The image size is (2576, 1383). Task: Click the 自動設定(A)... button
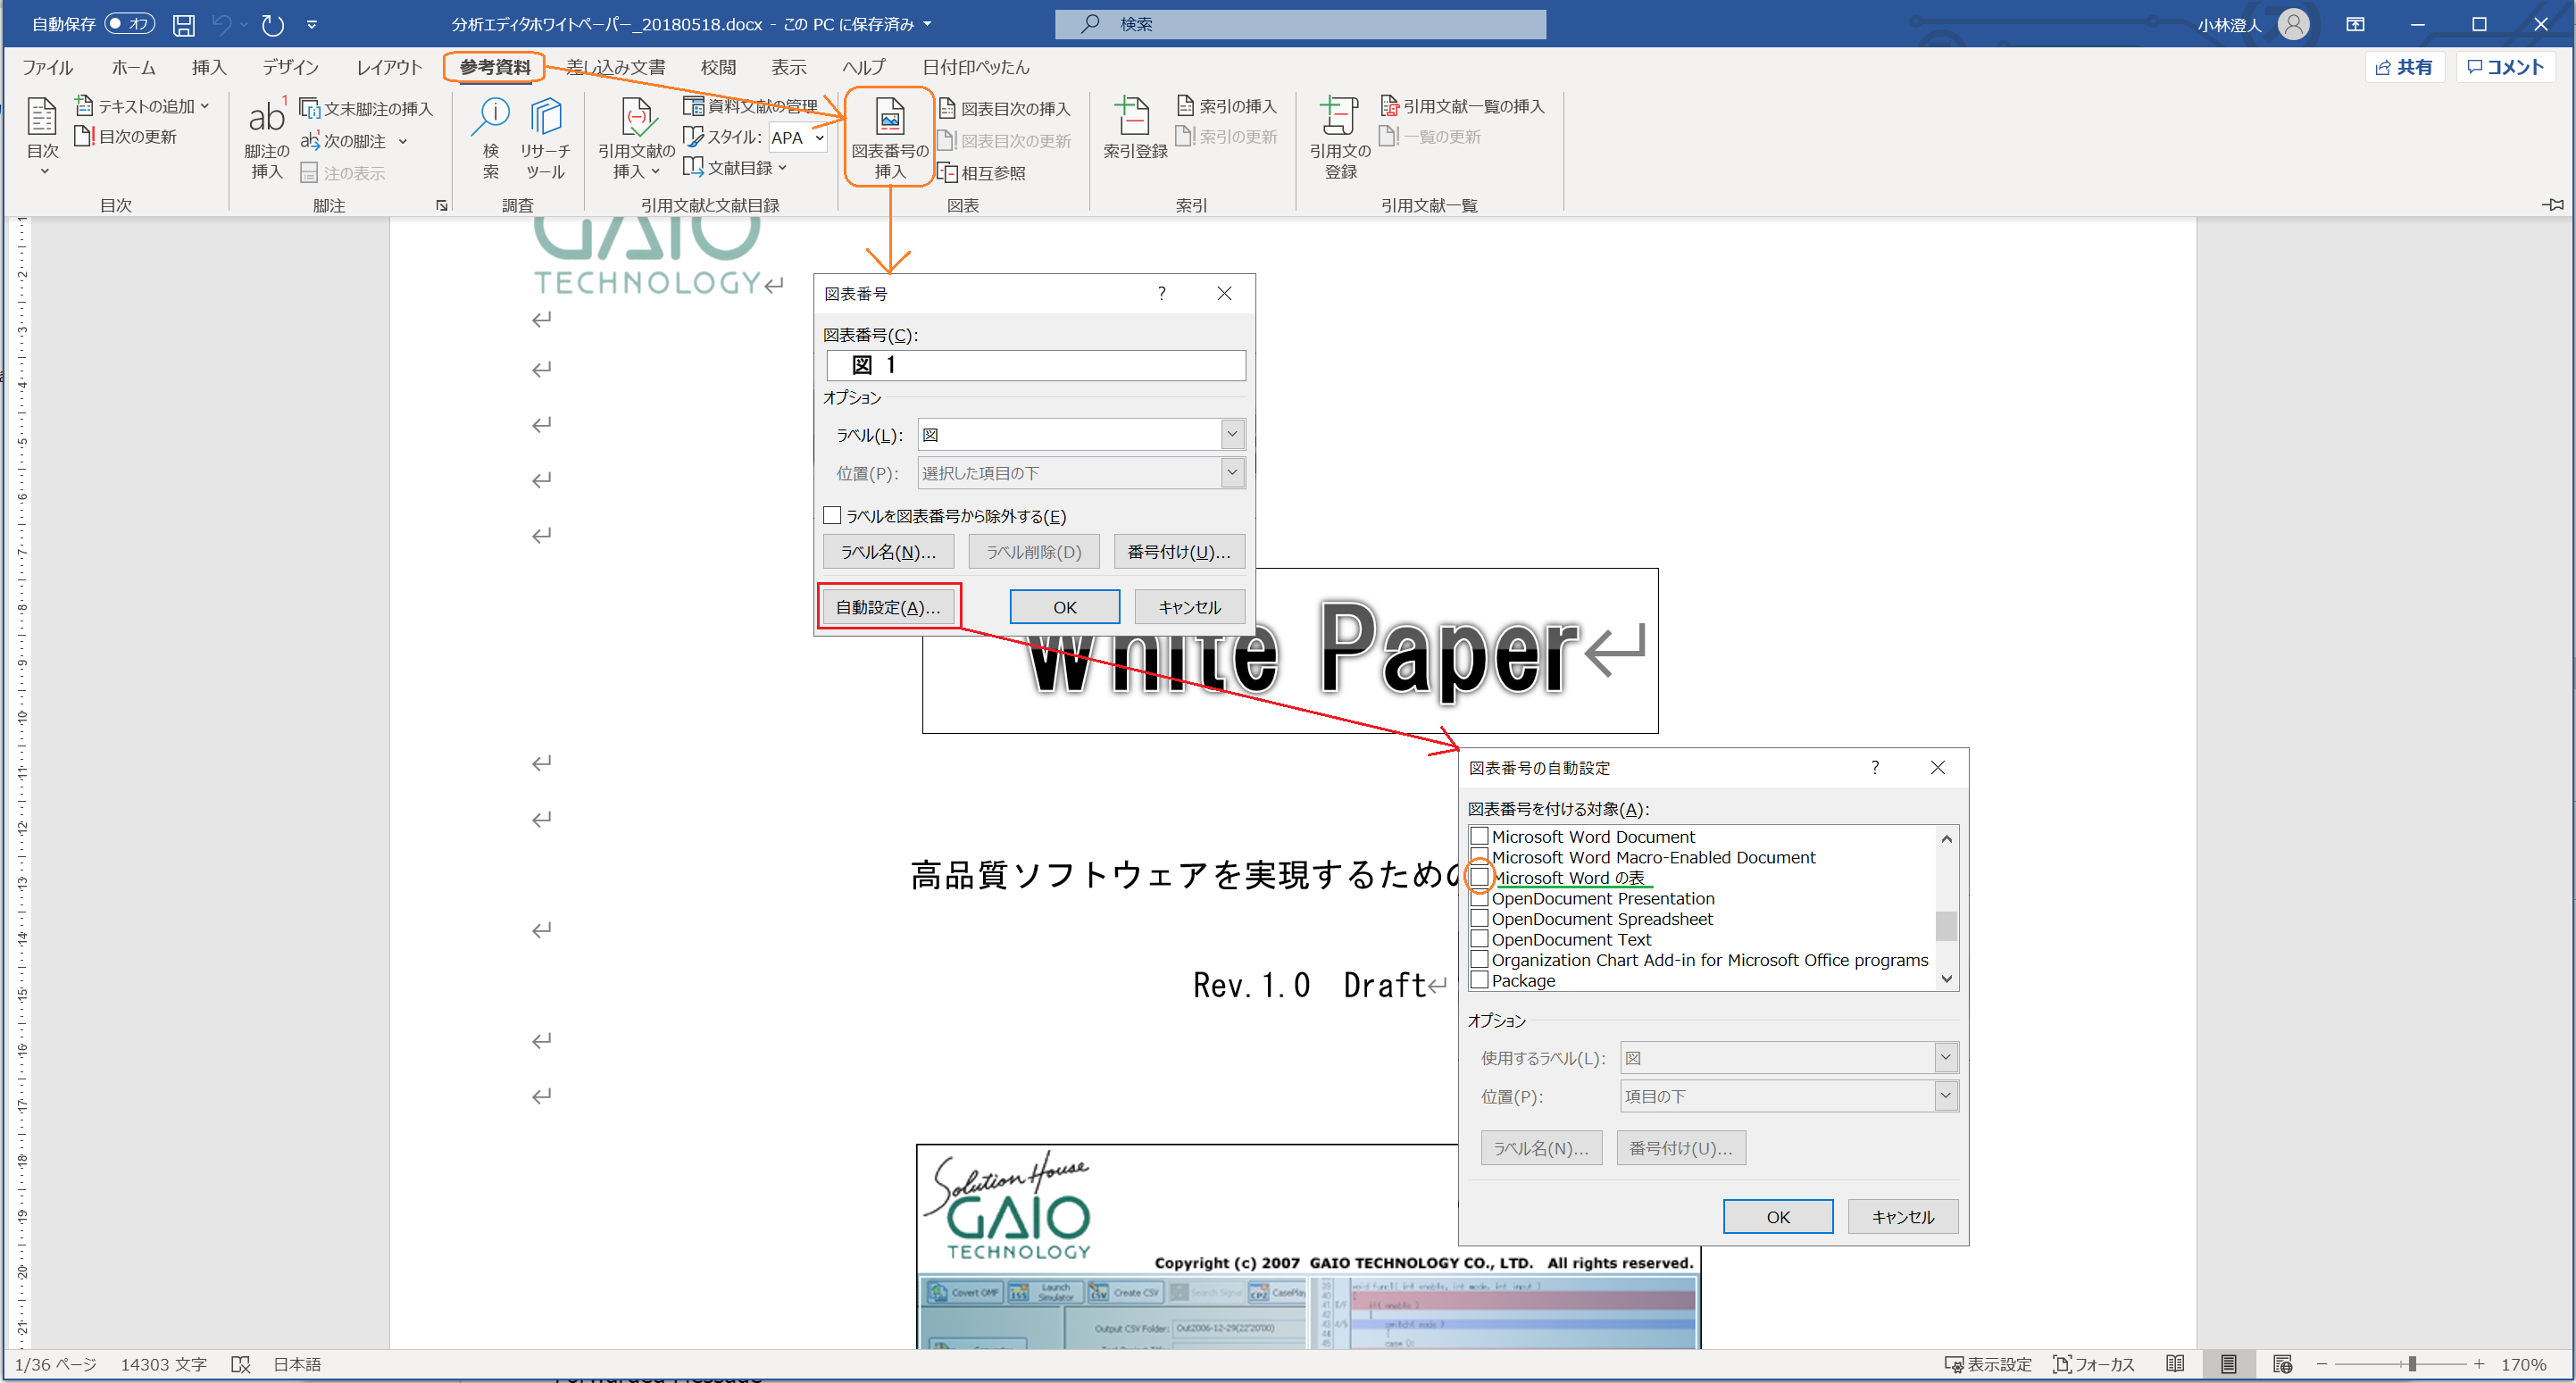point(888,607)
